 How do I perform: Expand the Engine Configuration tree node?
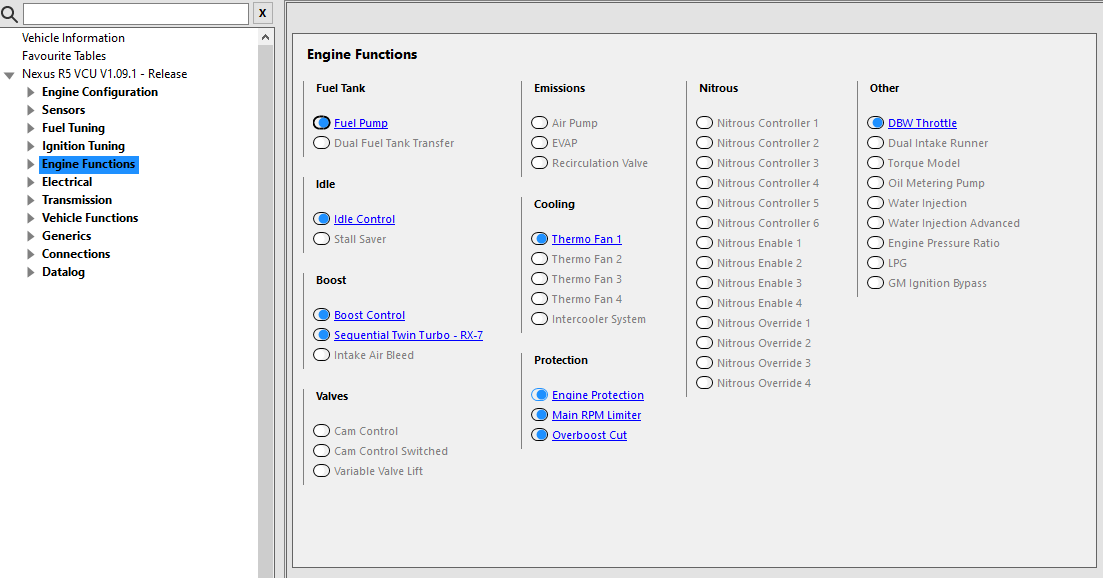pos(30,92)
